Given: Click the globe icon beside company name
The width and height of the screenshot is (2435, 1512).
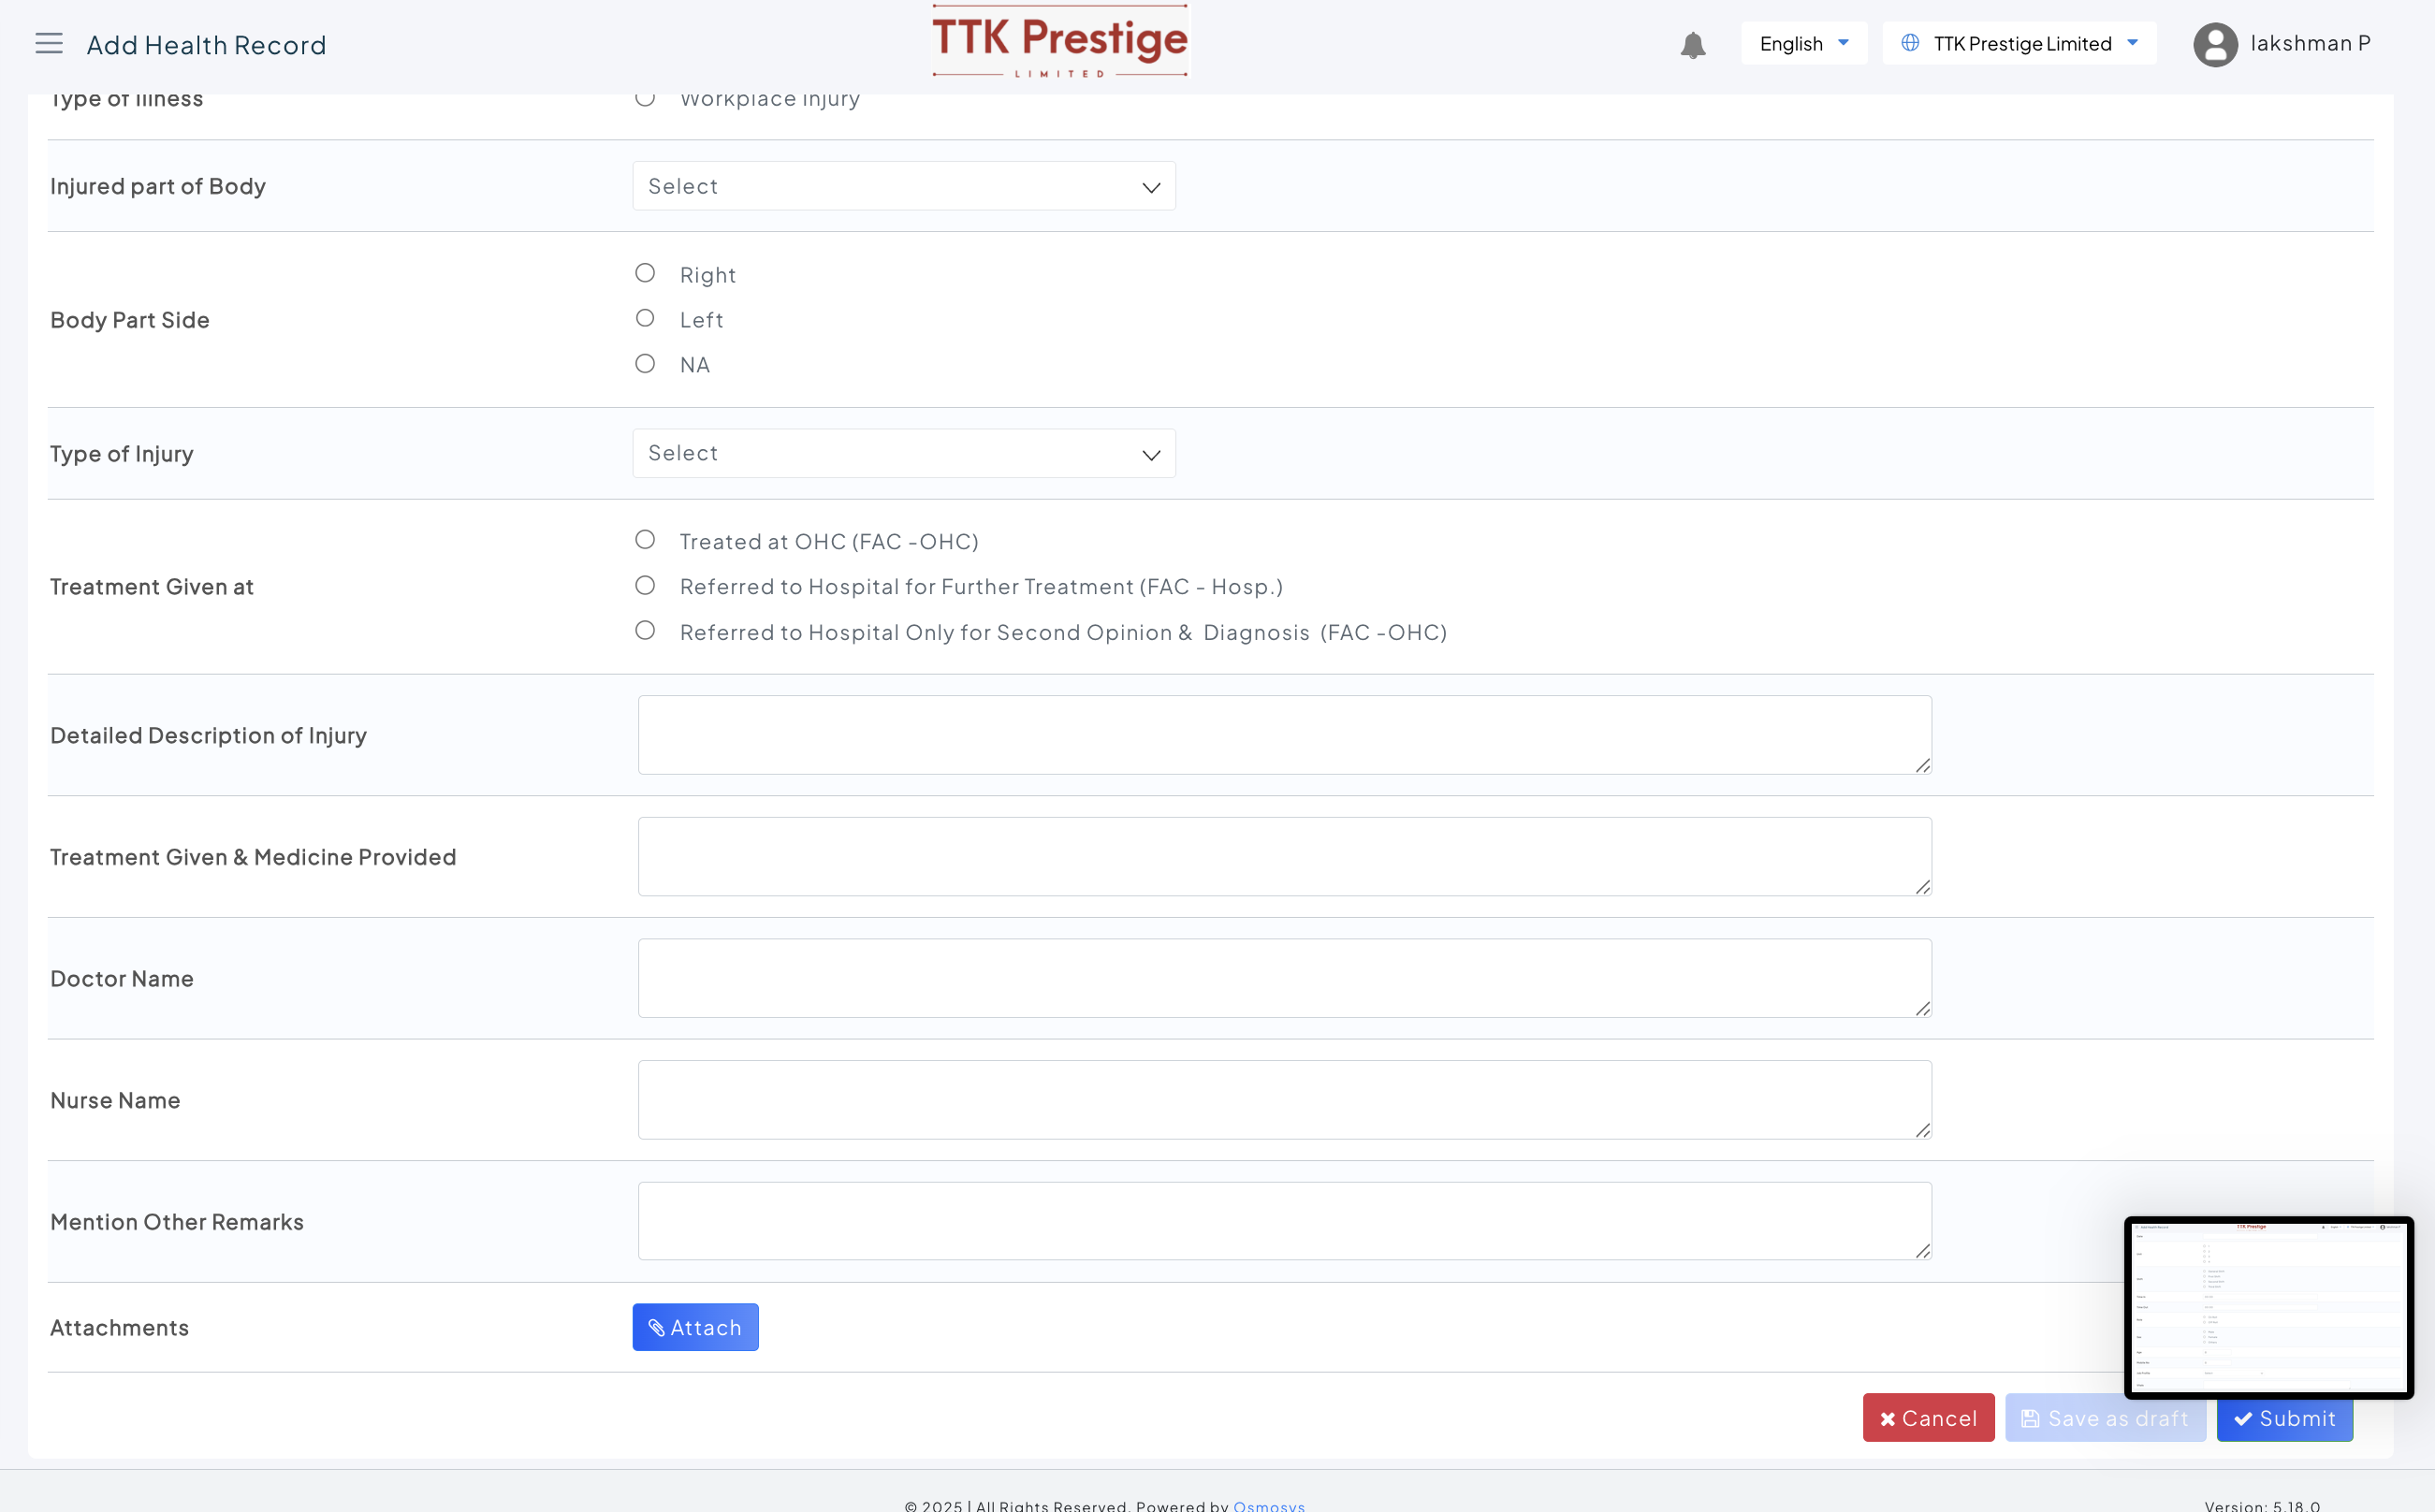Looking at the screenshot, I should pyautogui.click(x=1909, y=43).
